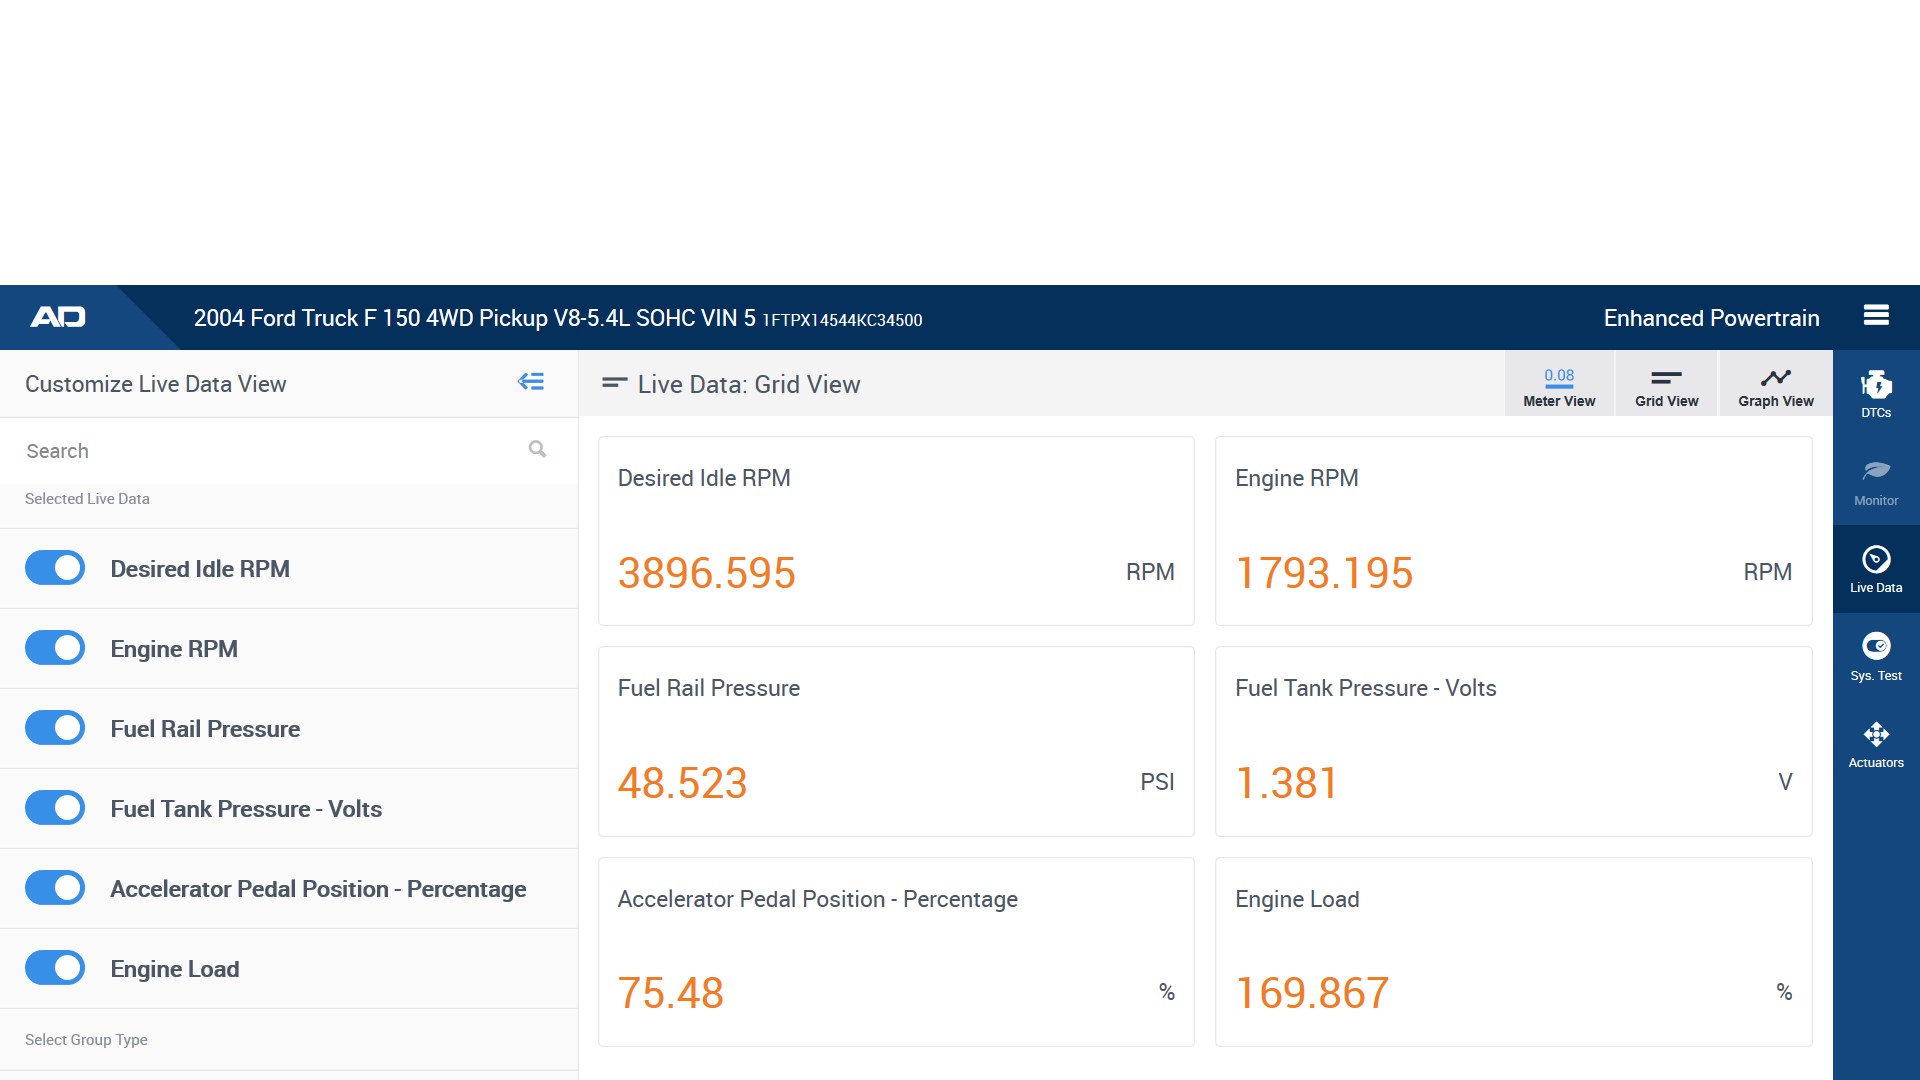Click the search magnifier icon
1920x1080 pixels.
(x=537, y=449)
